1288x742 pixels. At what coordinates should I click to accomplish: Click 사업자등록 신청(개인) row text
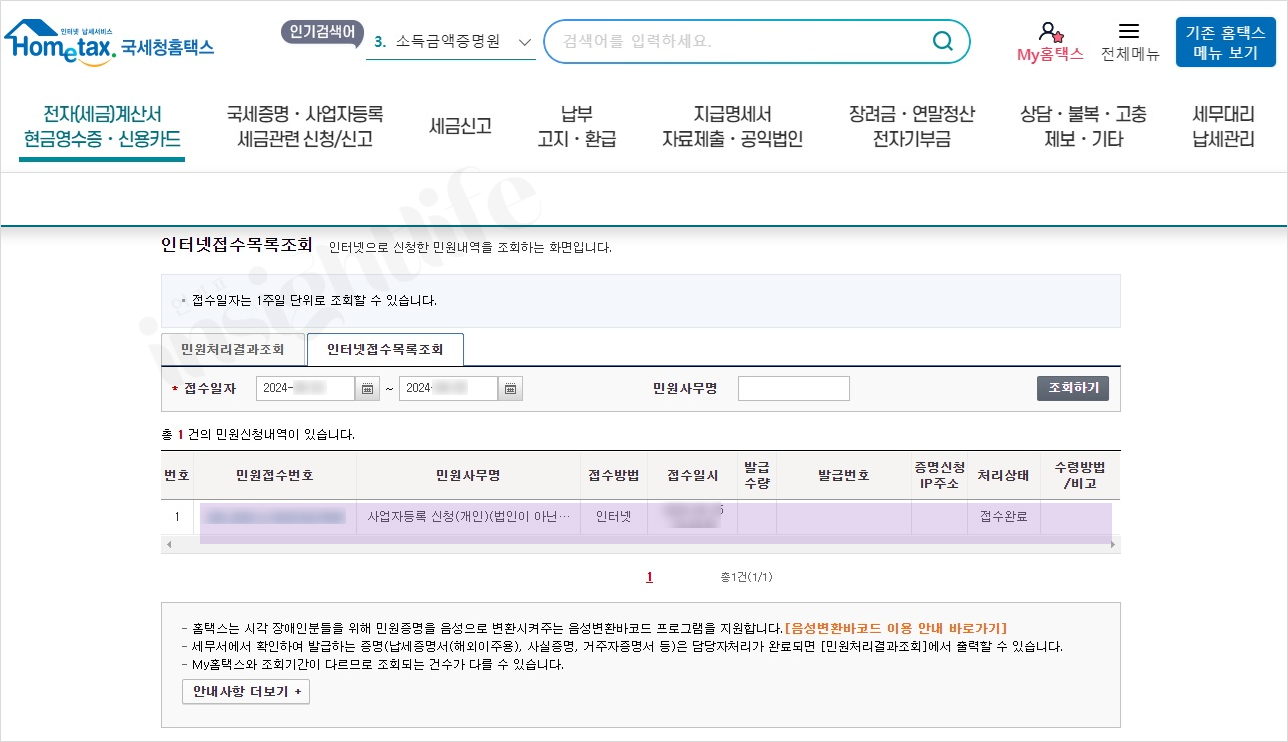pyautogui.click(x=468, y=517)
